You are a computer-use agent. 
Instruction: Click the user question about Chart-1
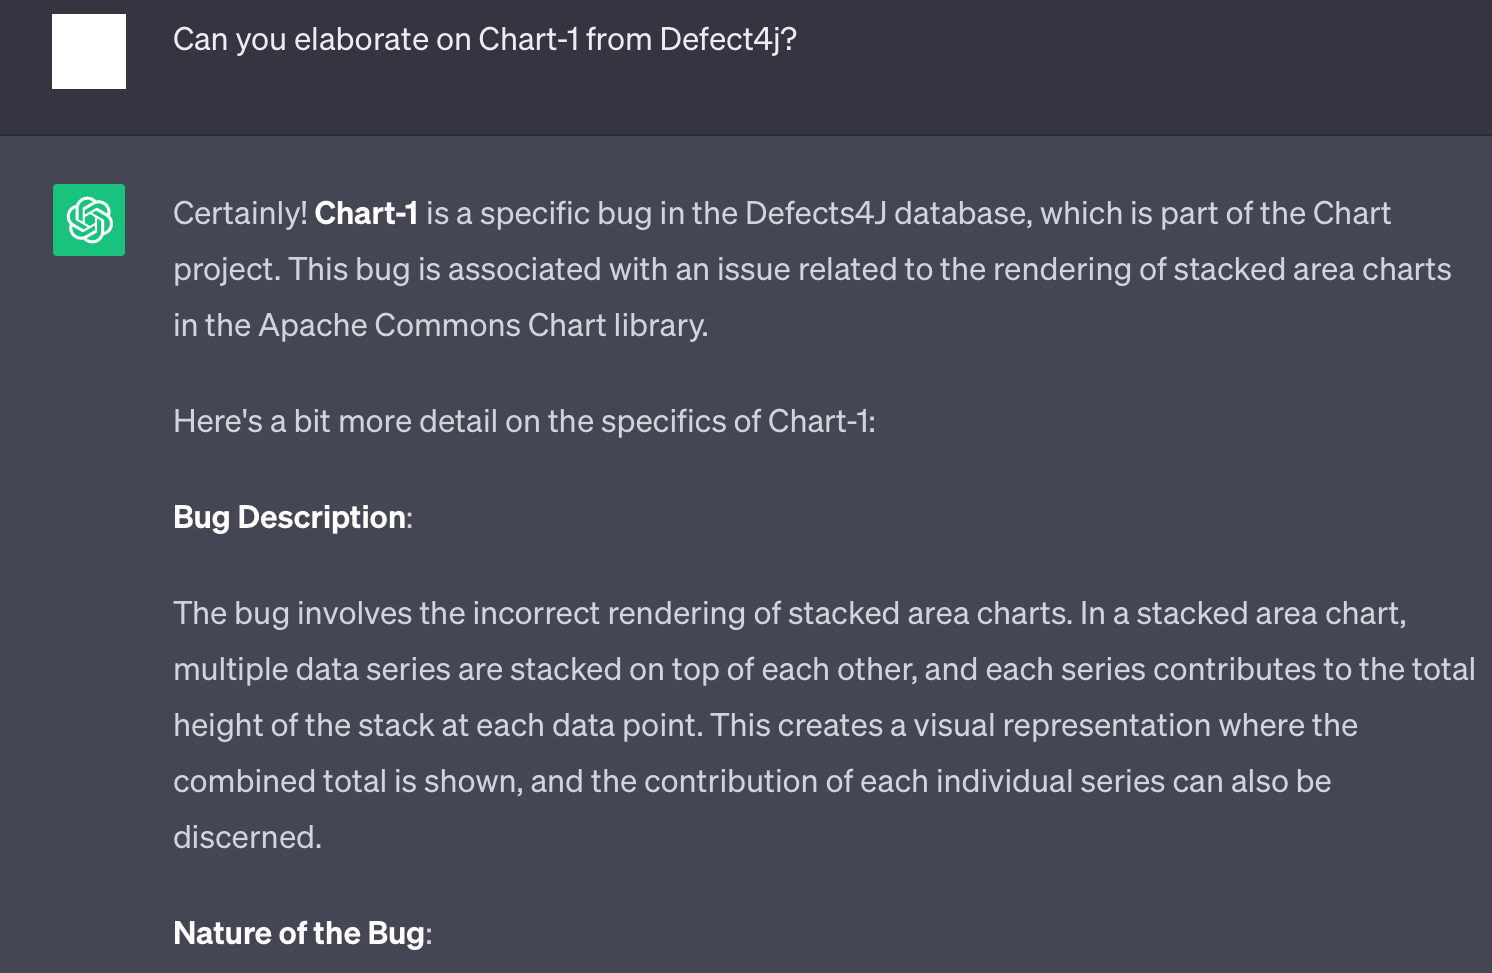click(x=484, y=39)
